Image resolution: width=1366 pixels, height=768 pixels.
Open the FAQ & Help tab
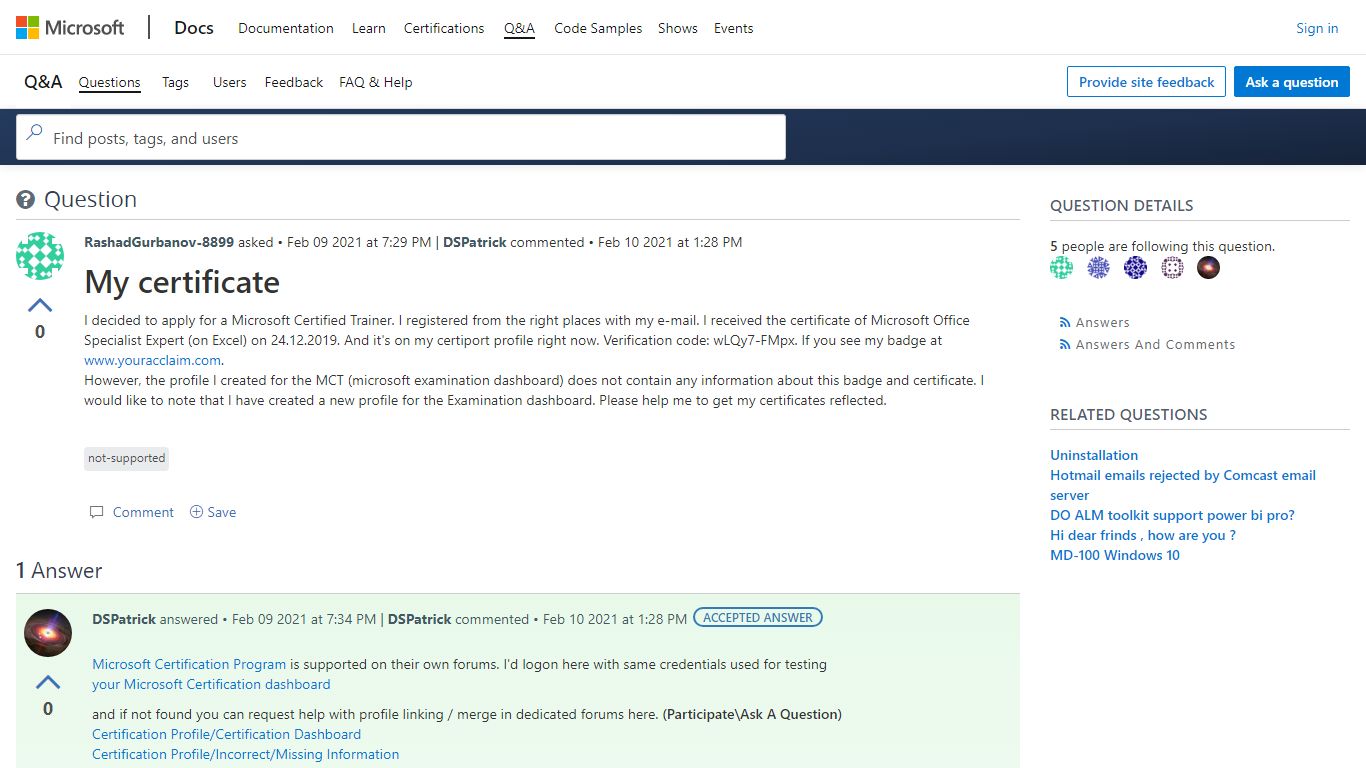point(376,82)
